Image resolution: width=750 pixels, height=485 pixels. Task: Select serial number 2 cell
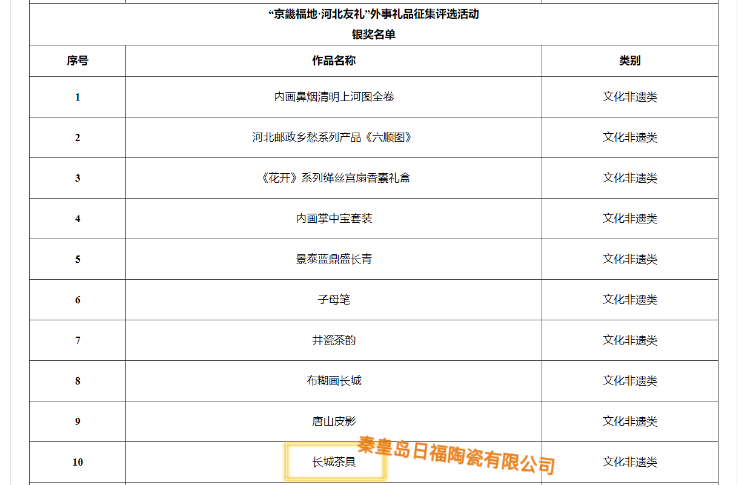(x=77, y=138)
